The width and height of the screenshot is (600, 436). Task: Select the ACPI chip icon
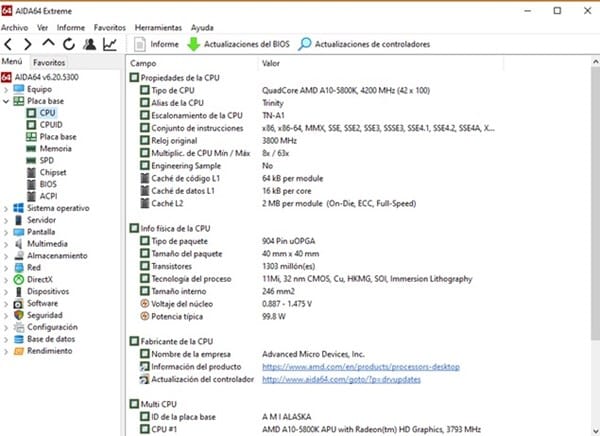pyautogui.click(x=31, y=196)
